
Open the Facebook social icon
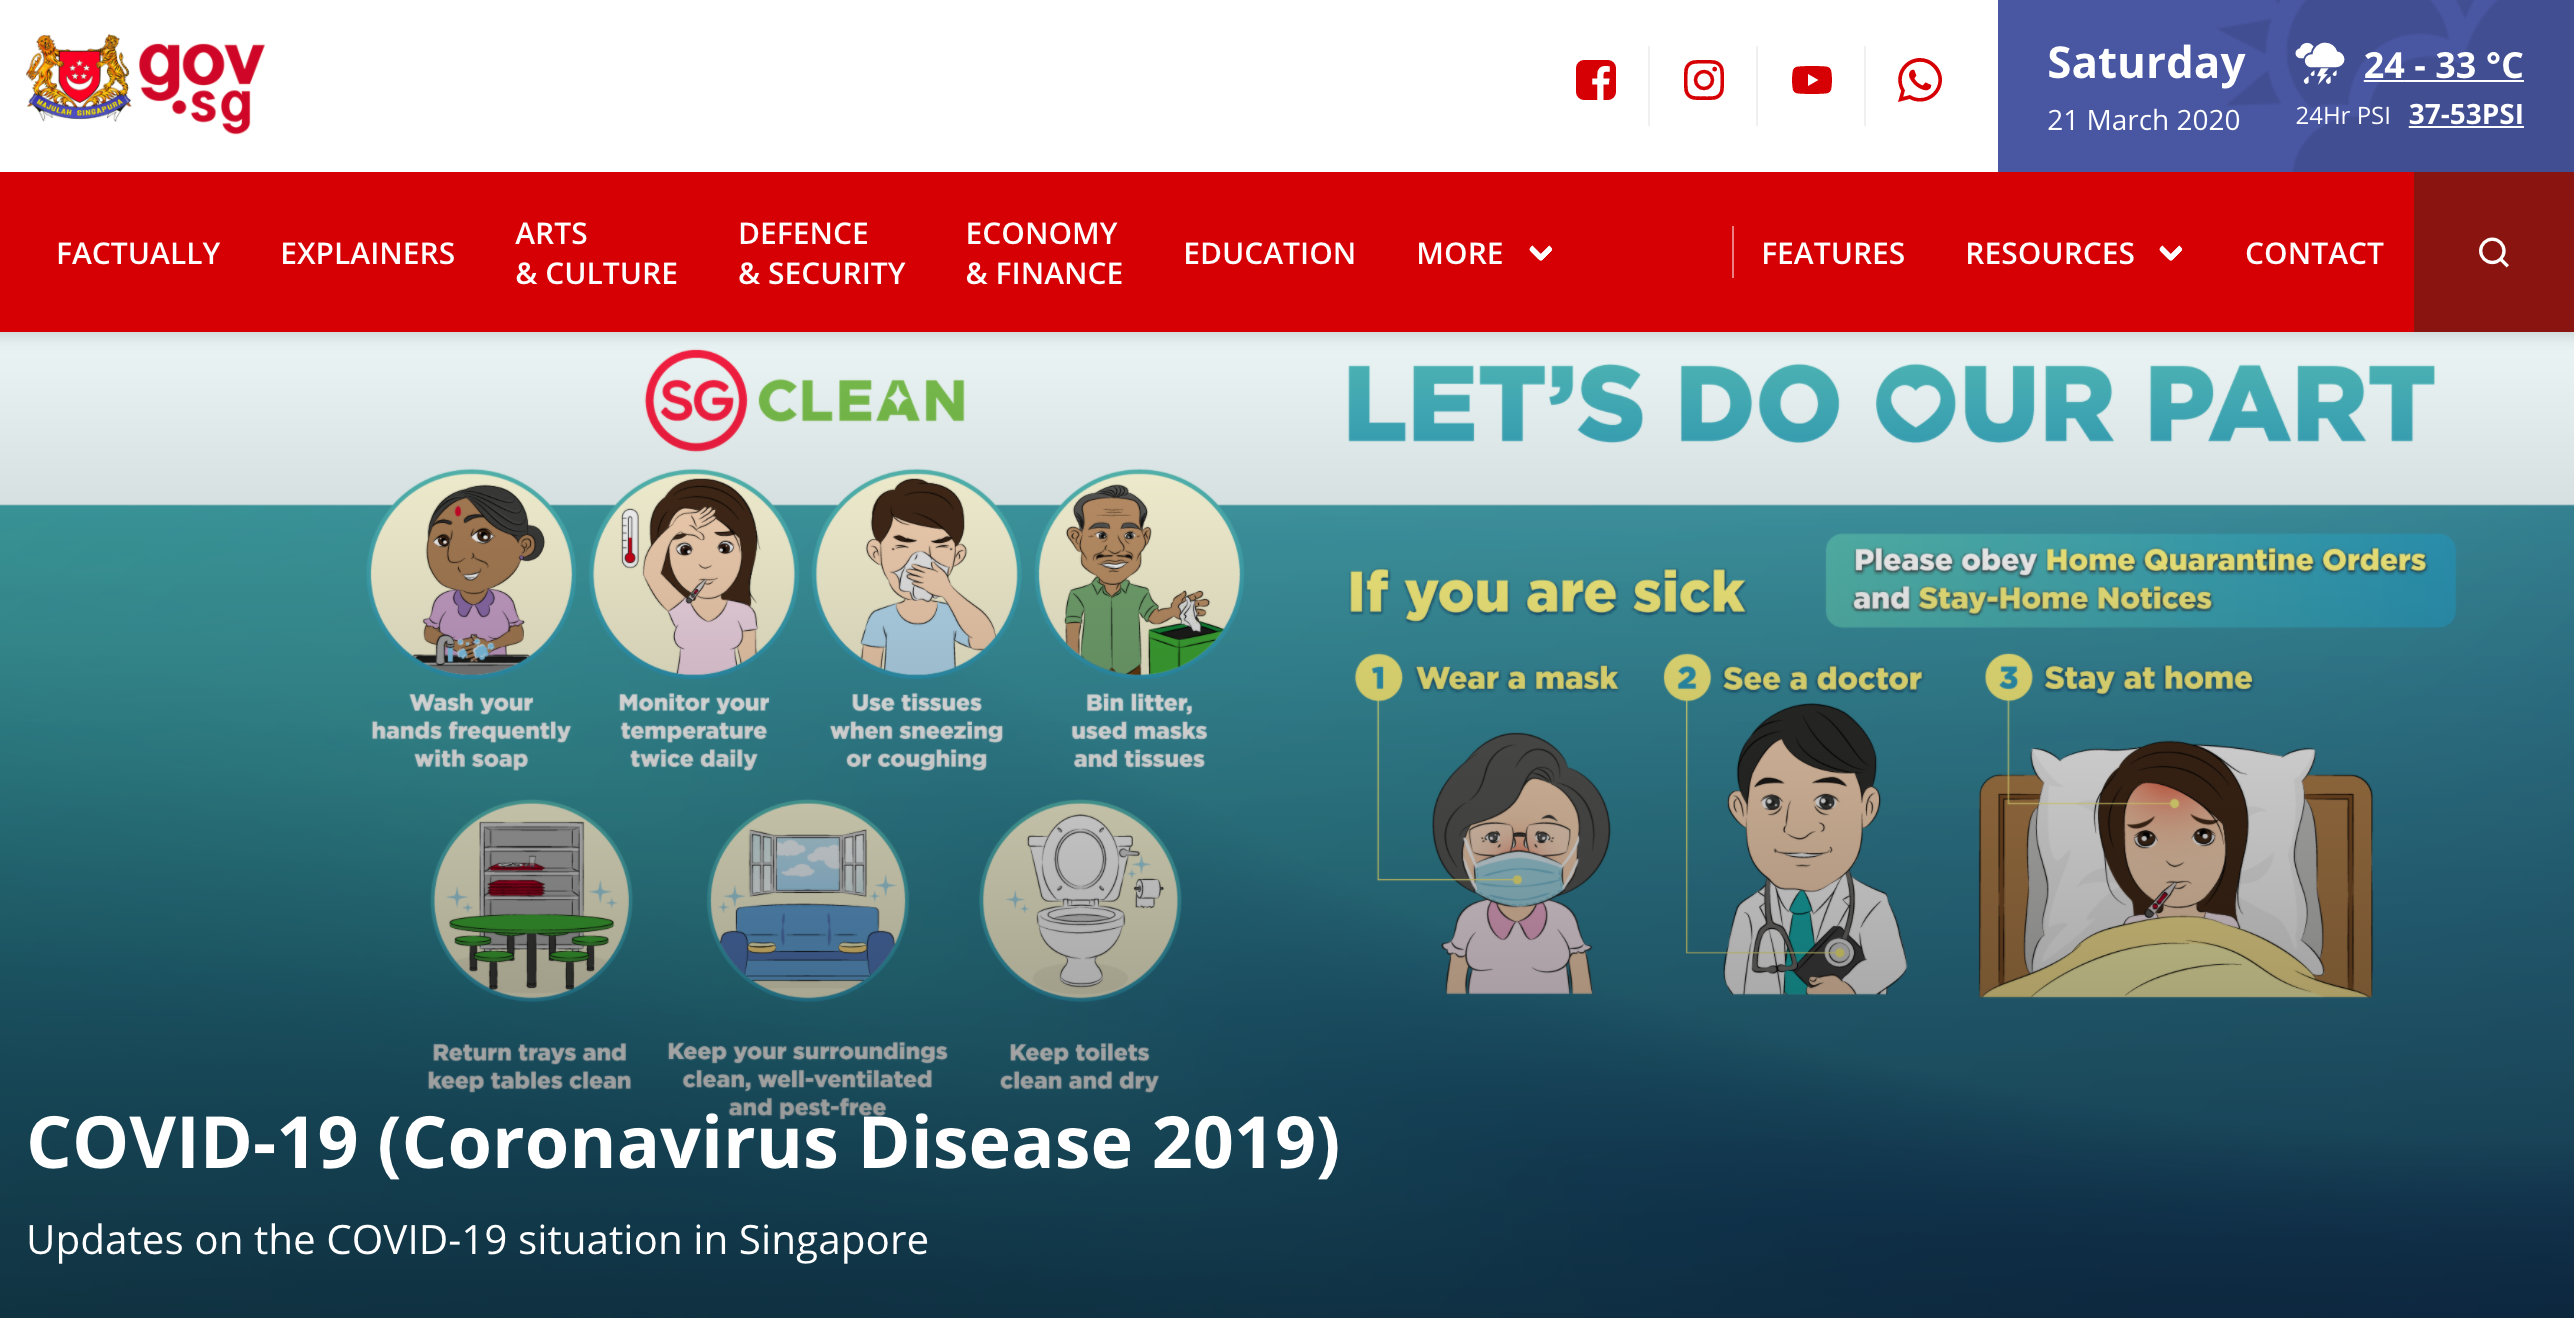[1595, 81]
